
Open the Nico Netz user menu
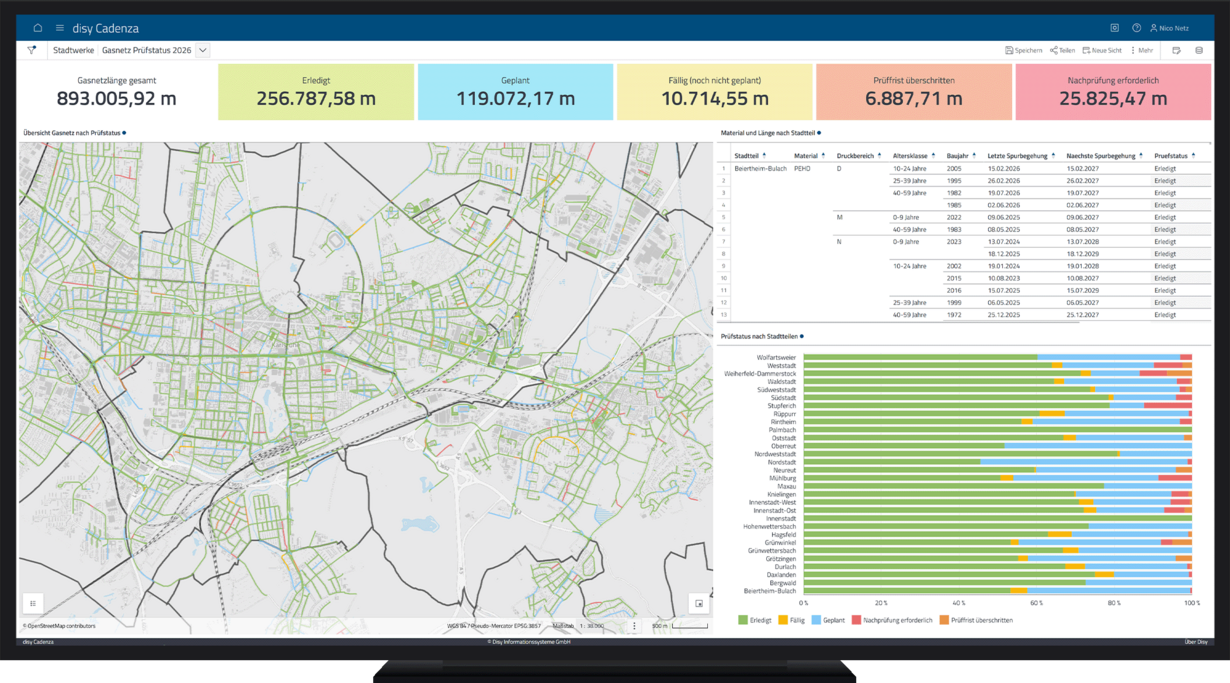click(x=1169, y=28)
